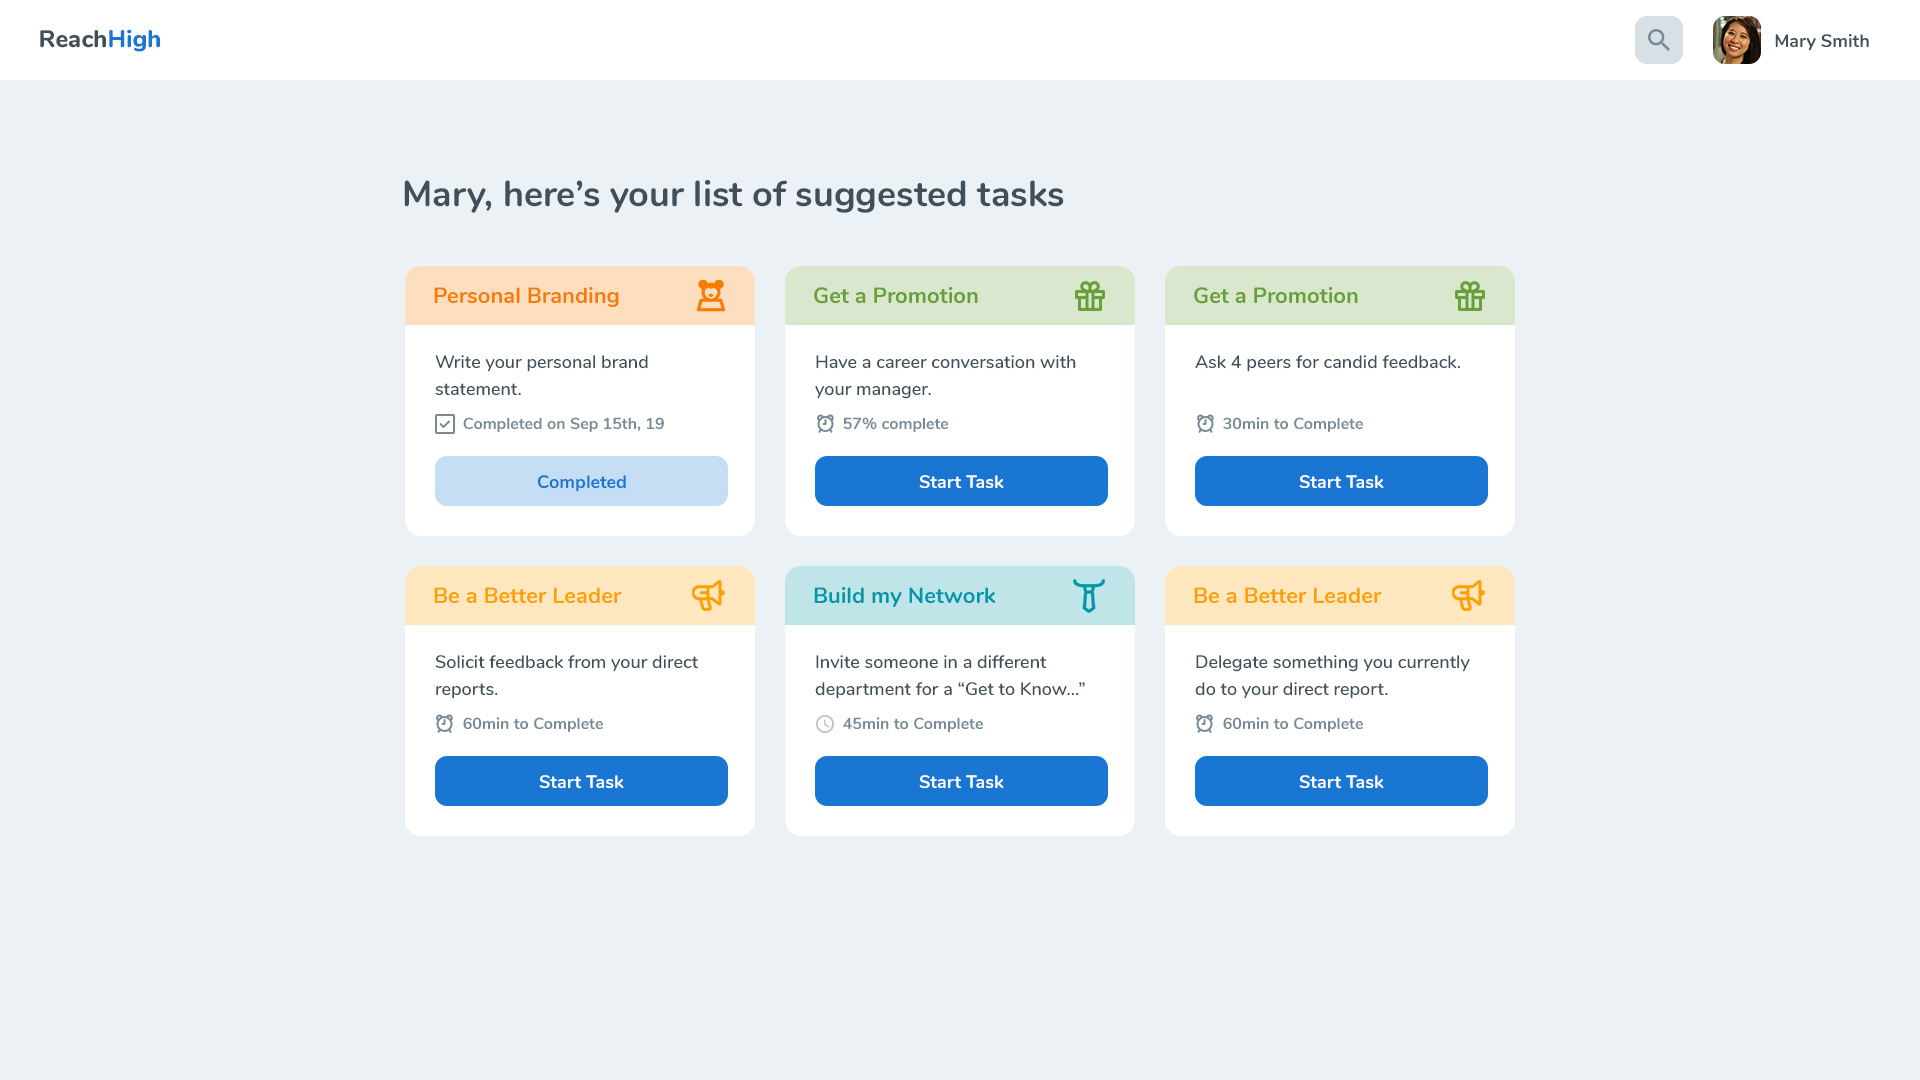The image size is (1920, 1080).
Task: Click the clock icon beside 45min to Complete
Action: tap(825, 724)
